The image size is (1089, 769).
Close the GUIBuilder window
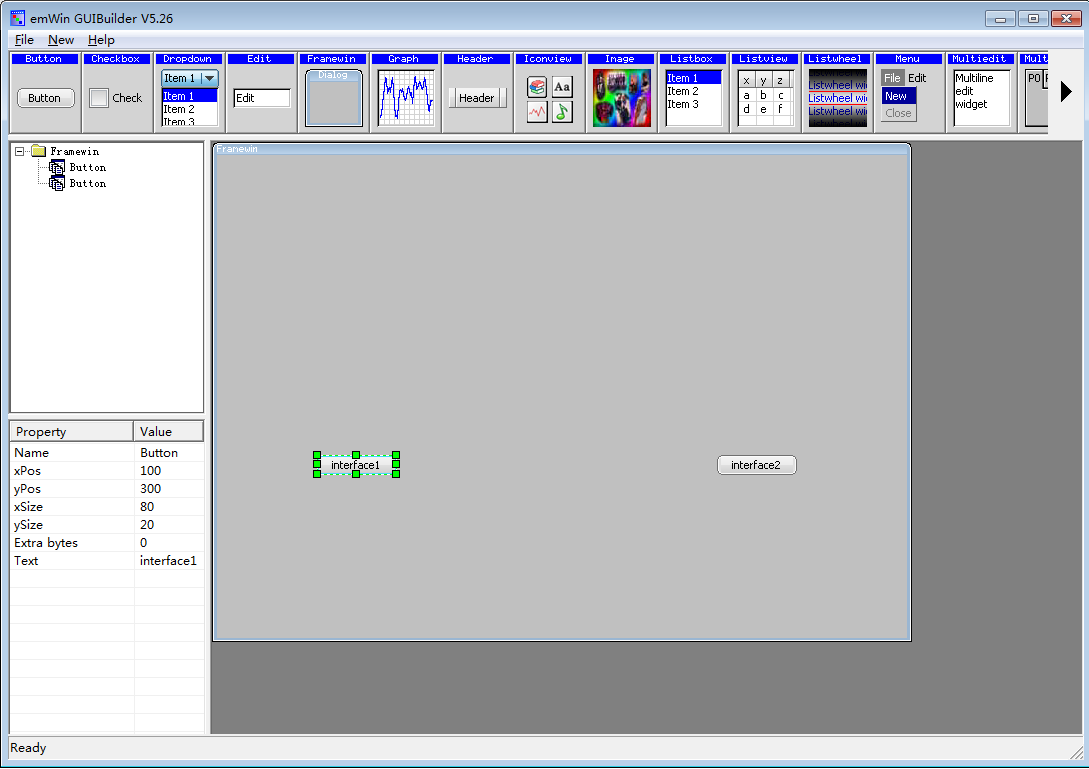[x=1066, y=19]
